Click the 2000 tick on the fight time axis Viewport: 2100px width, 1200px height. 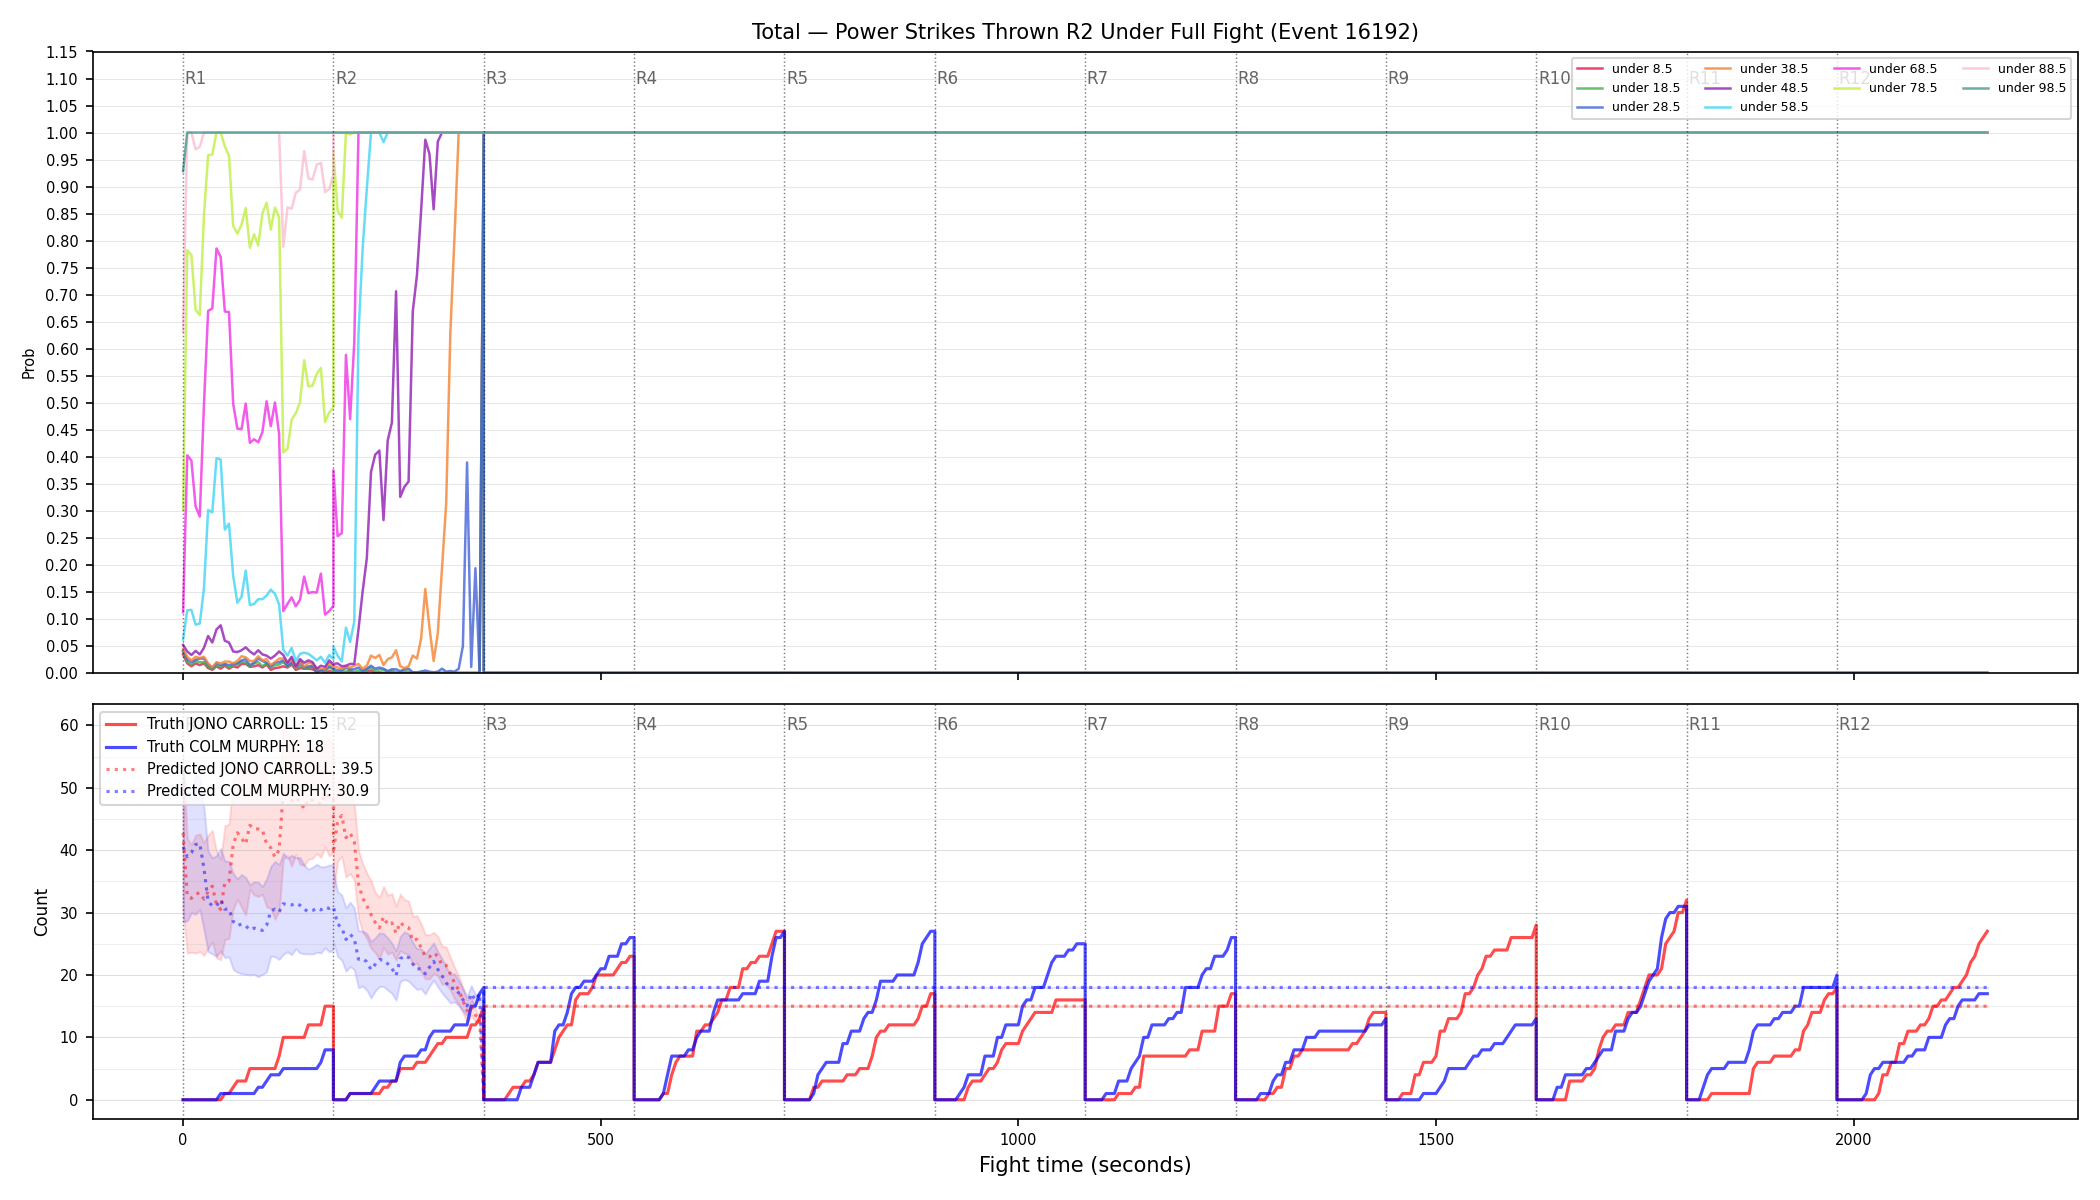click(x=1854, y=1139)
